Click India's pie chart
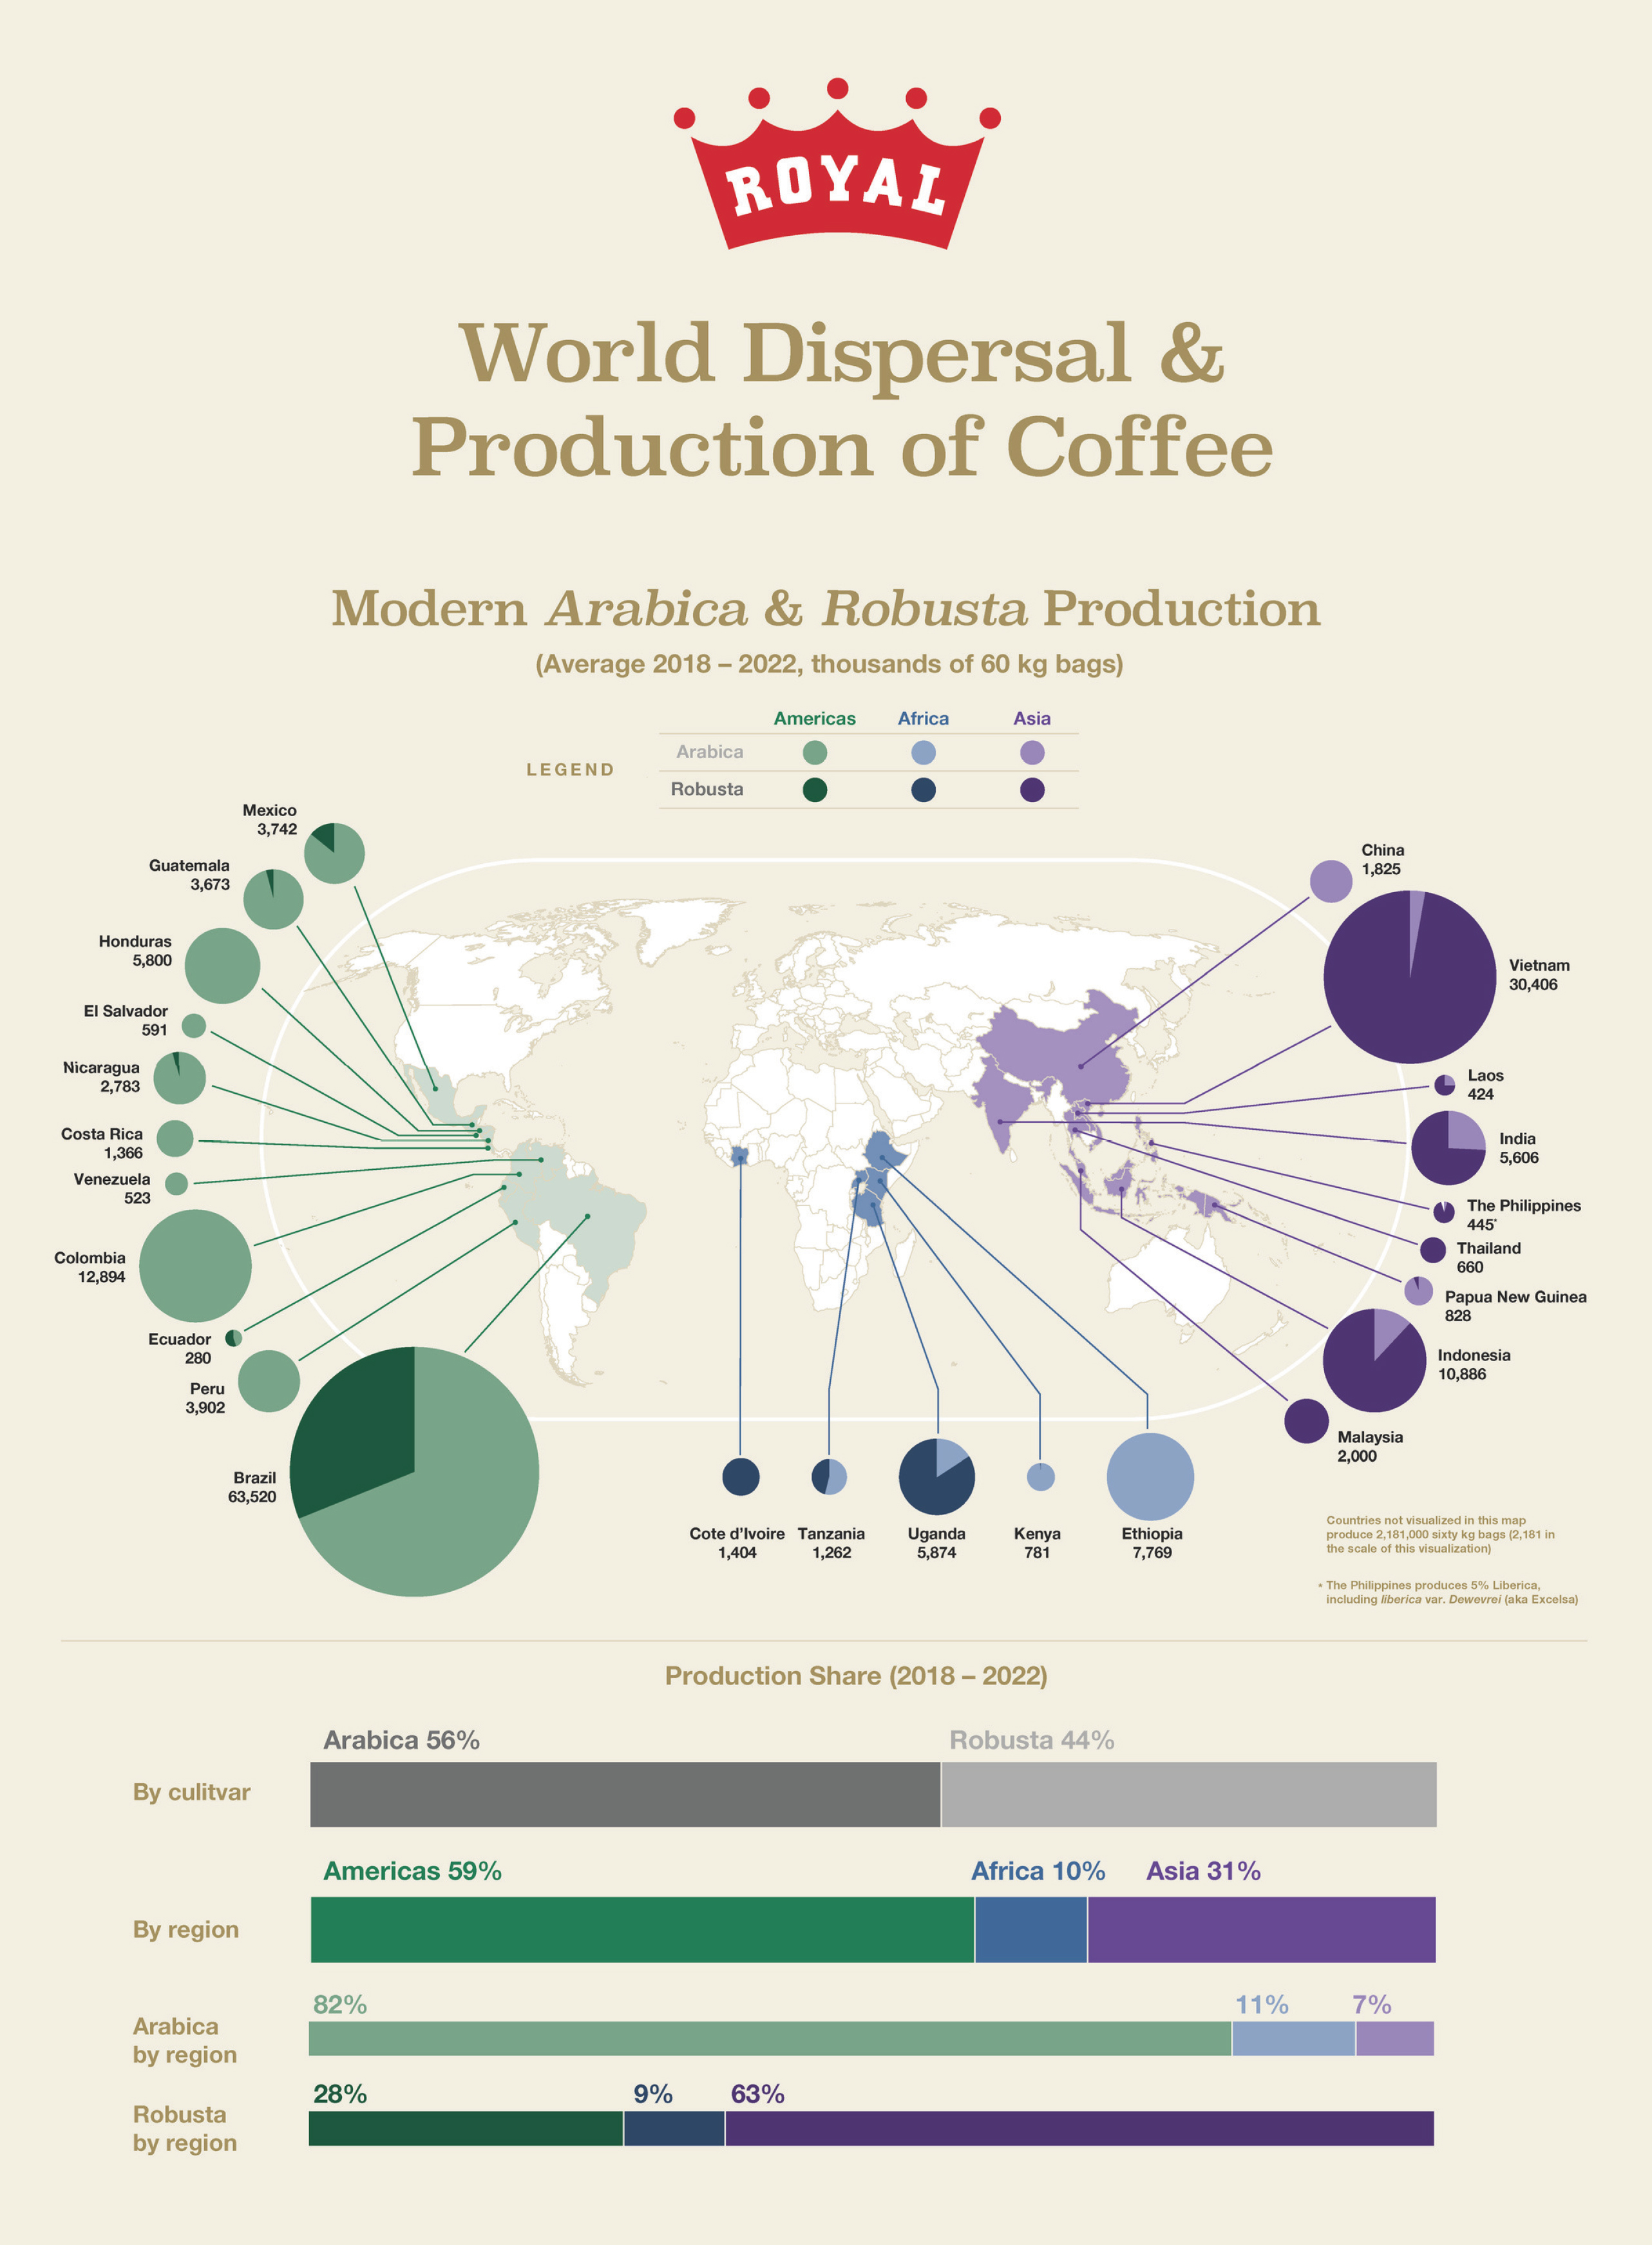 coord(1448,1147)
